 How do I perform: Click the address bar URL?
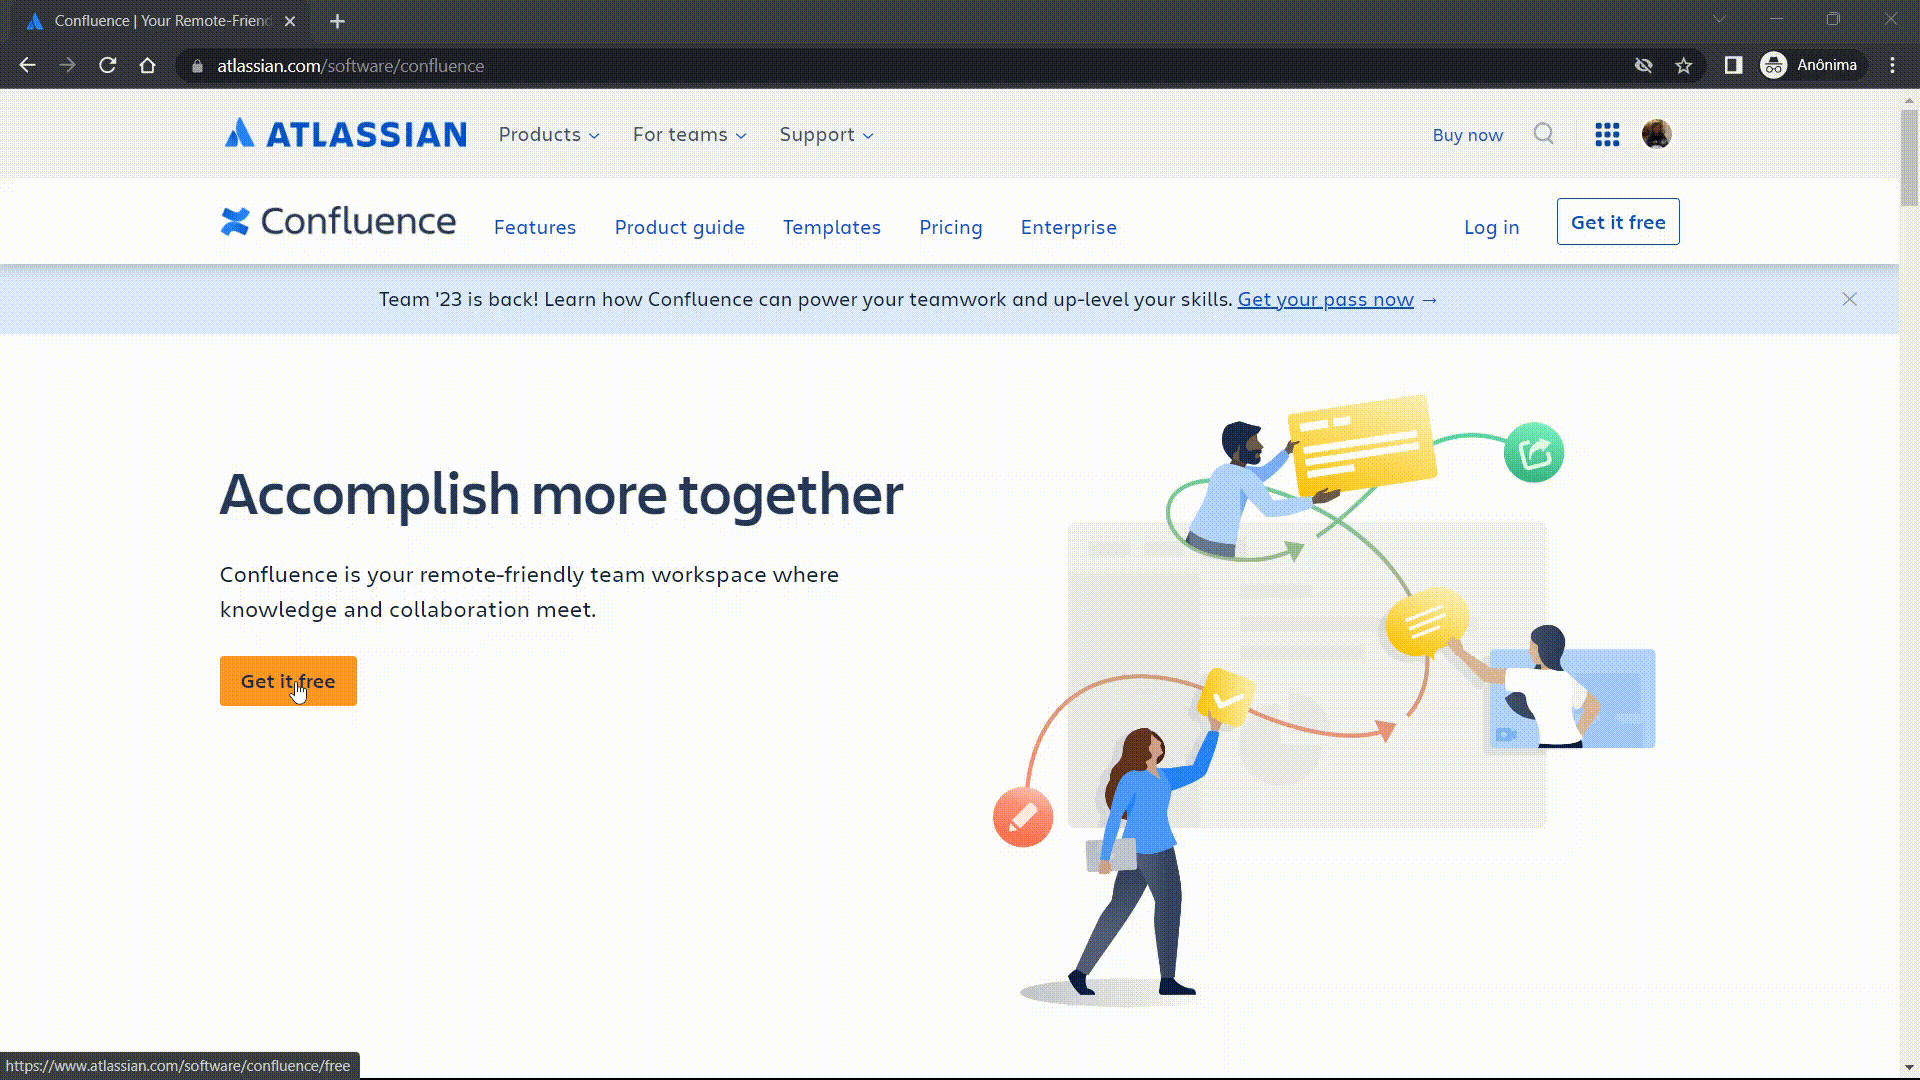click(350, 66)
